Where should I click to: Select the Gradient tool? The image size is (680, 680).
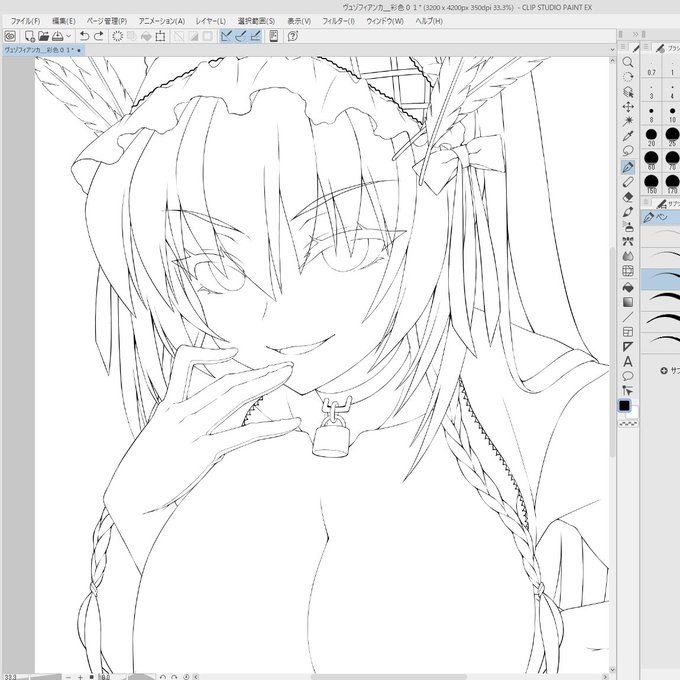click(628, 302)
